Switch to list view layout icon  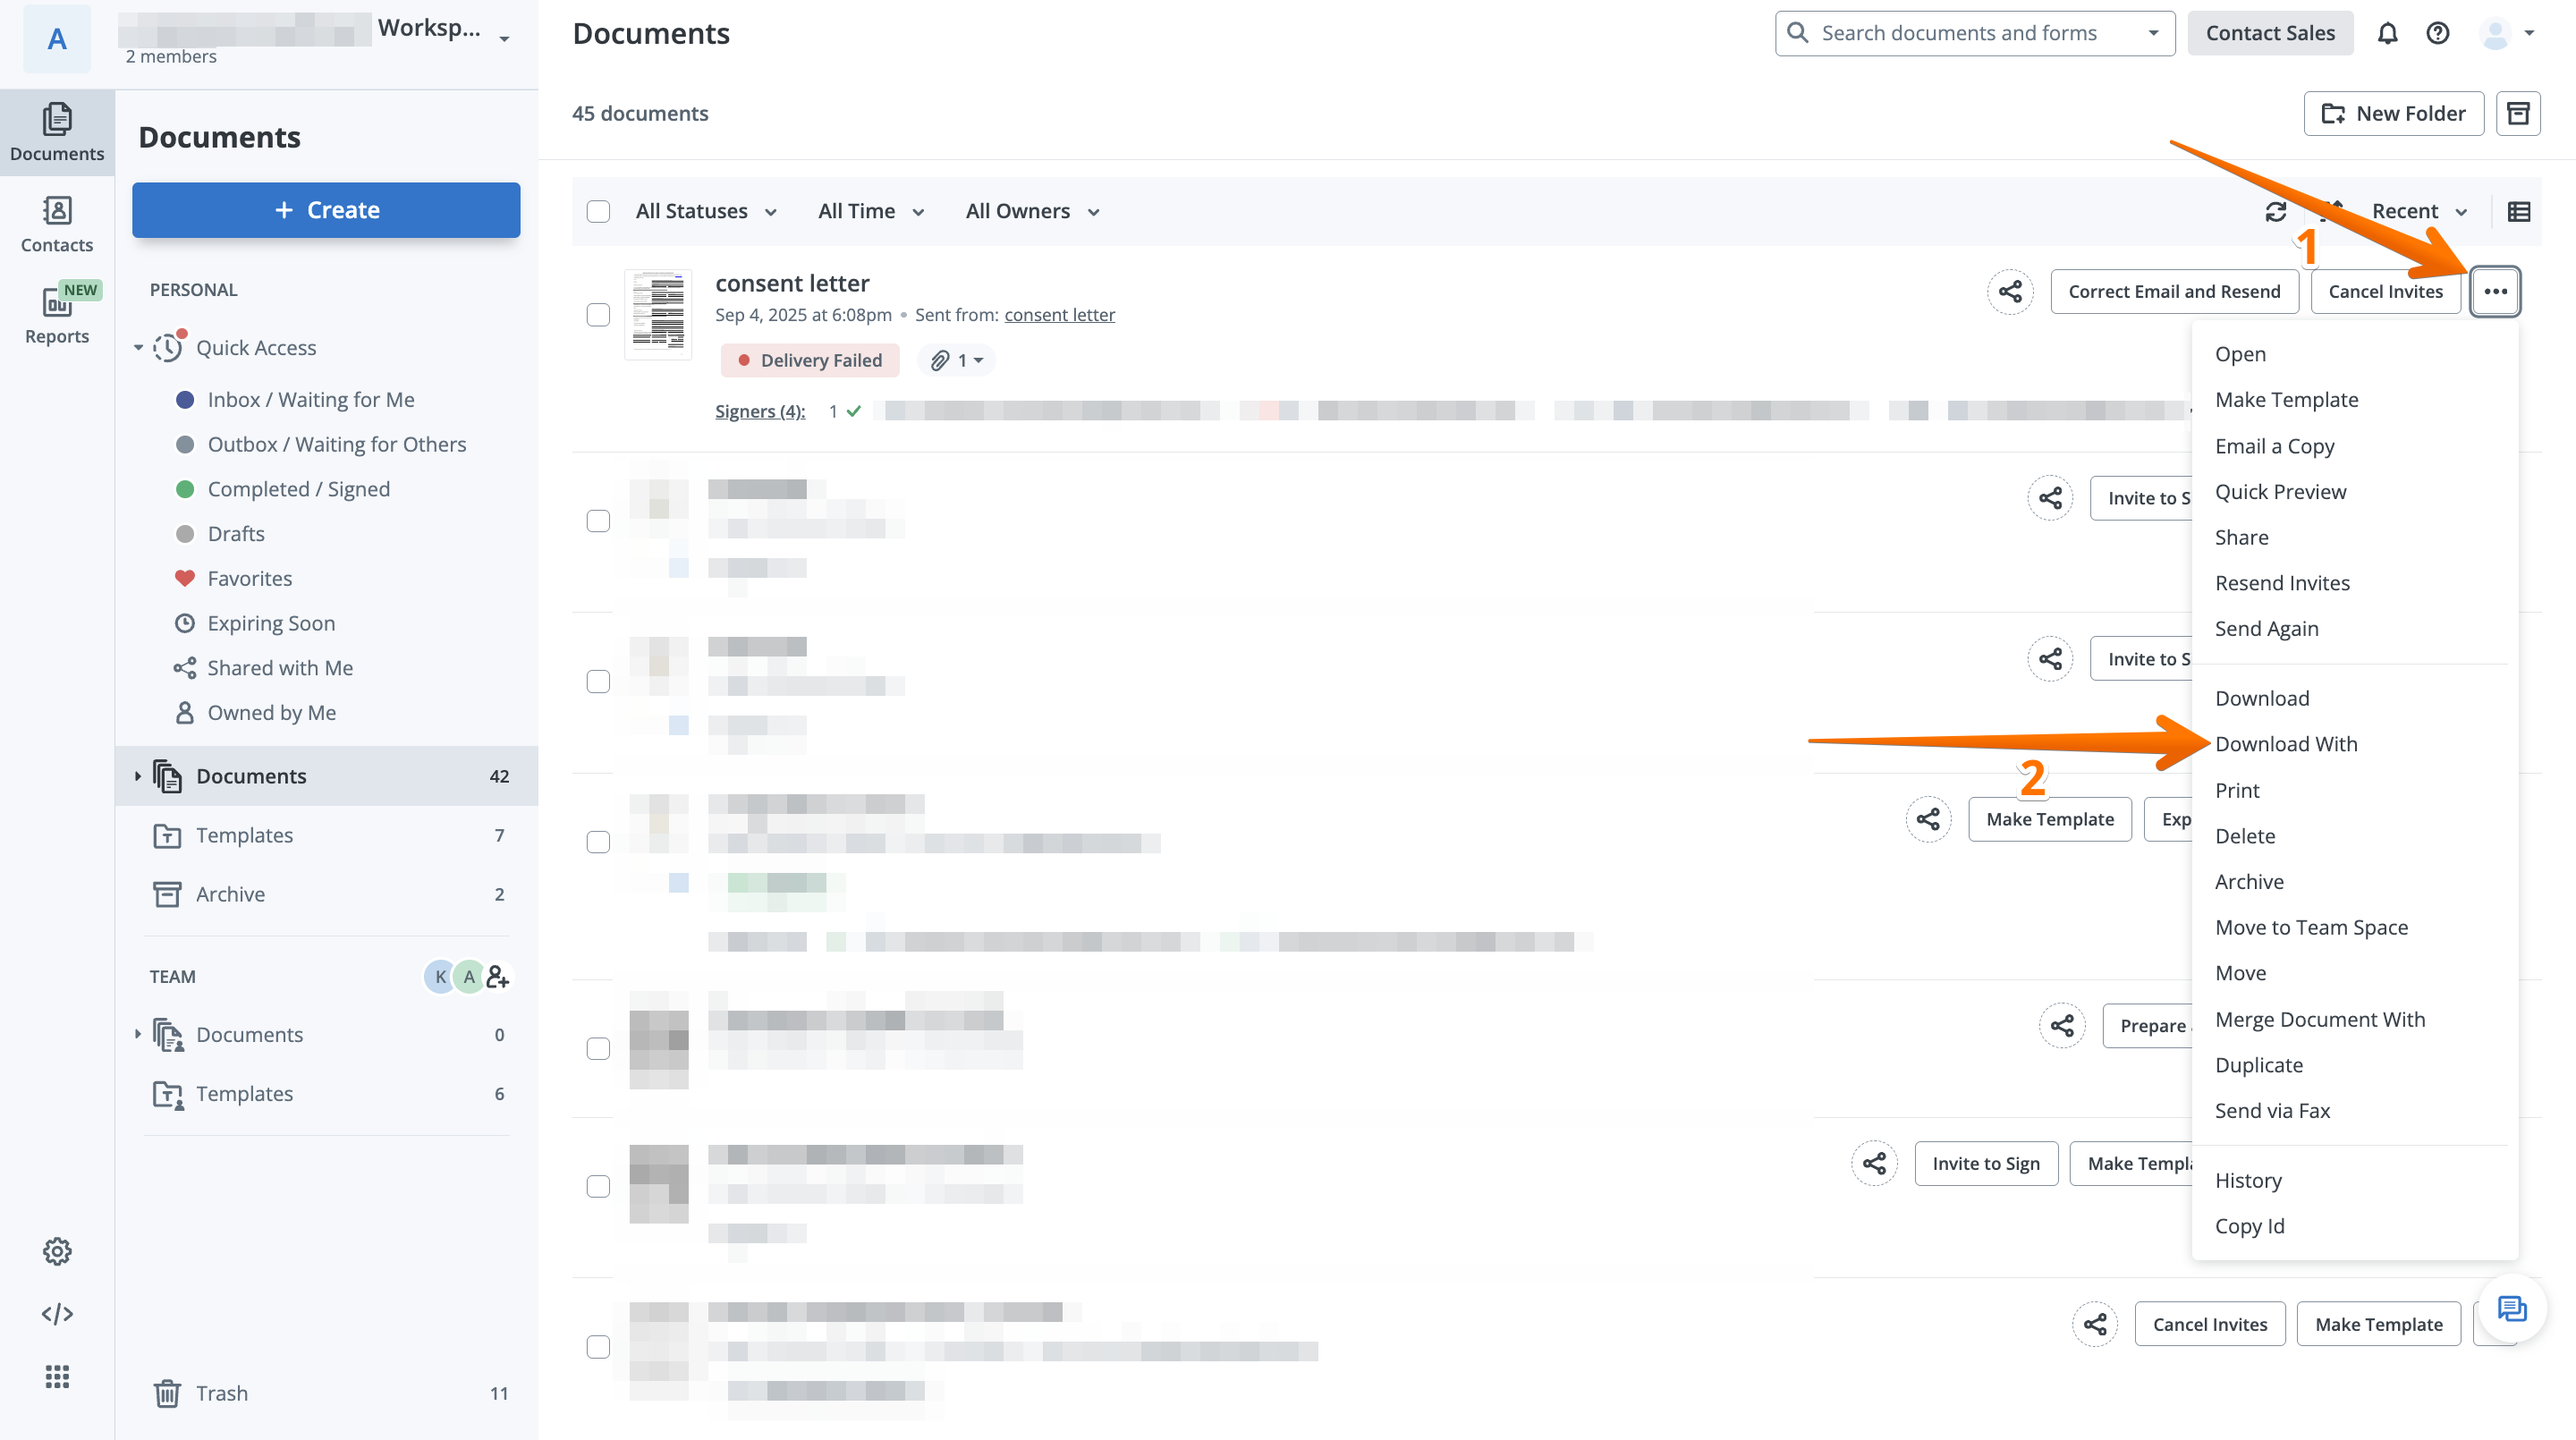pyautogui.click(x=2518, y=211)
